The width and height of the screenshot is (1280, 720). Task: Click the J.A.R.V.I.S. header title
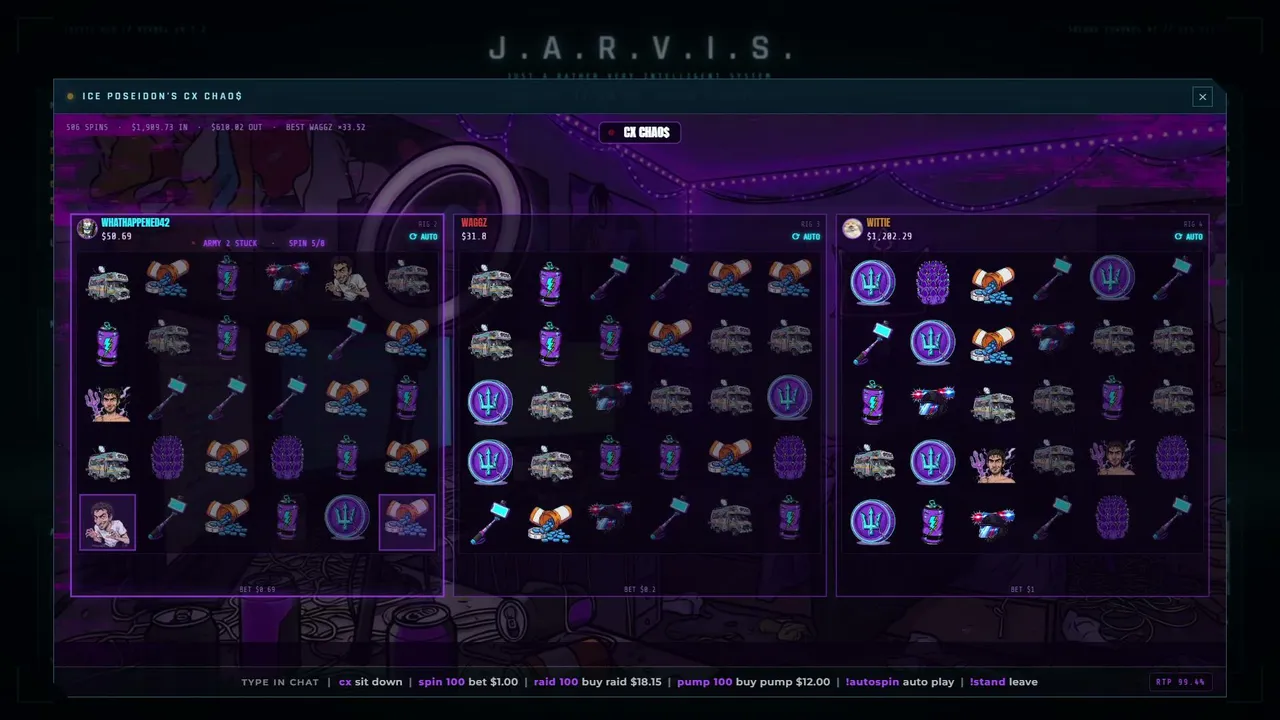pyautogui.click(x=640, y=48)
